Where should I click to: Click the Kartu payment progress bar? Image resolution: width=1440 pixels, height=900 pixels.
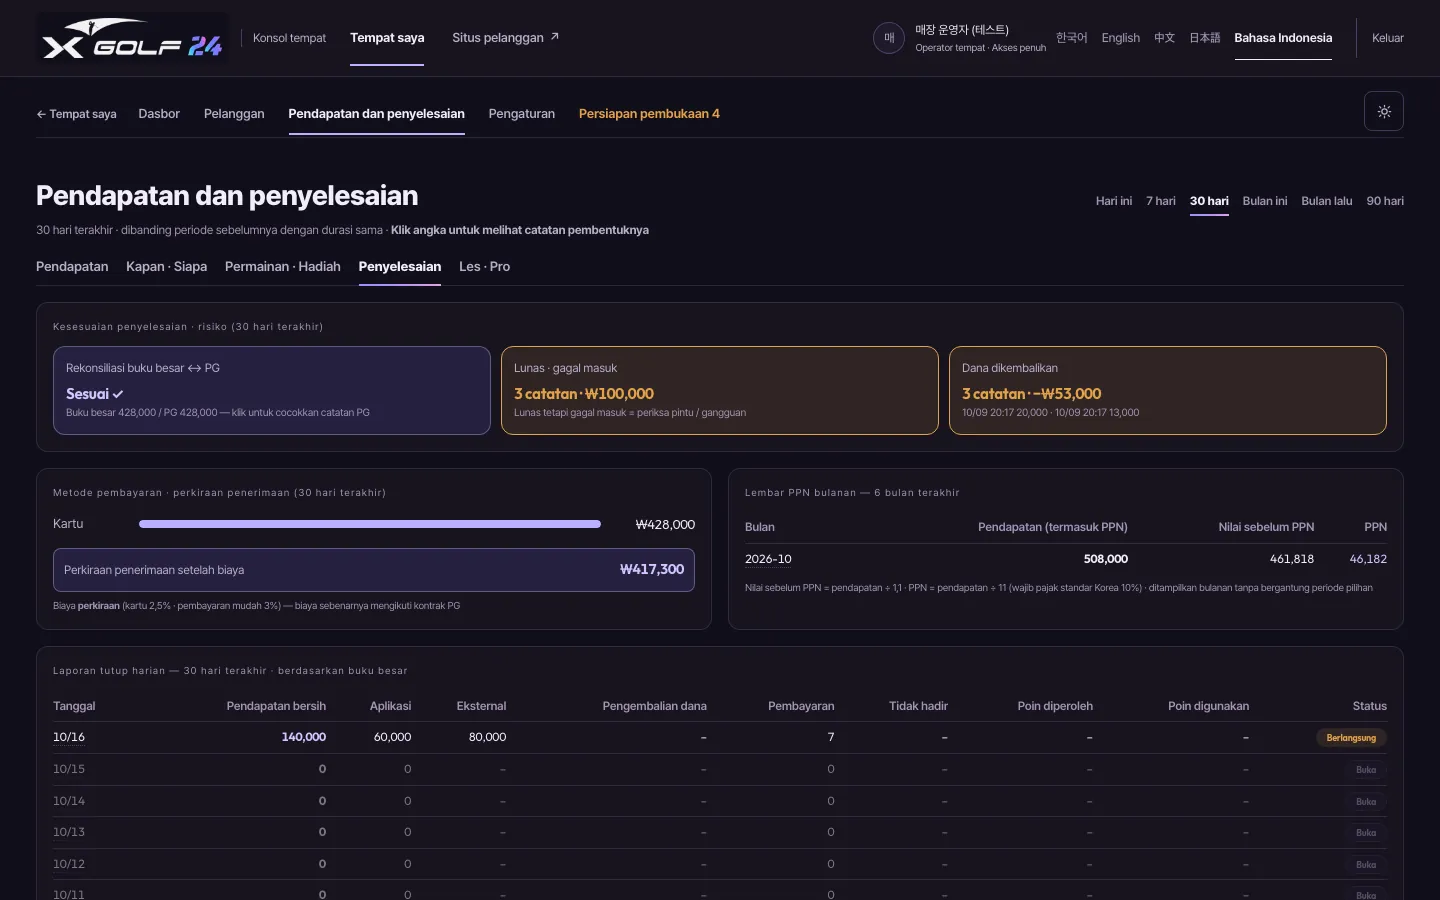point(370,524)
